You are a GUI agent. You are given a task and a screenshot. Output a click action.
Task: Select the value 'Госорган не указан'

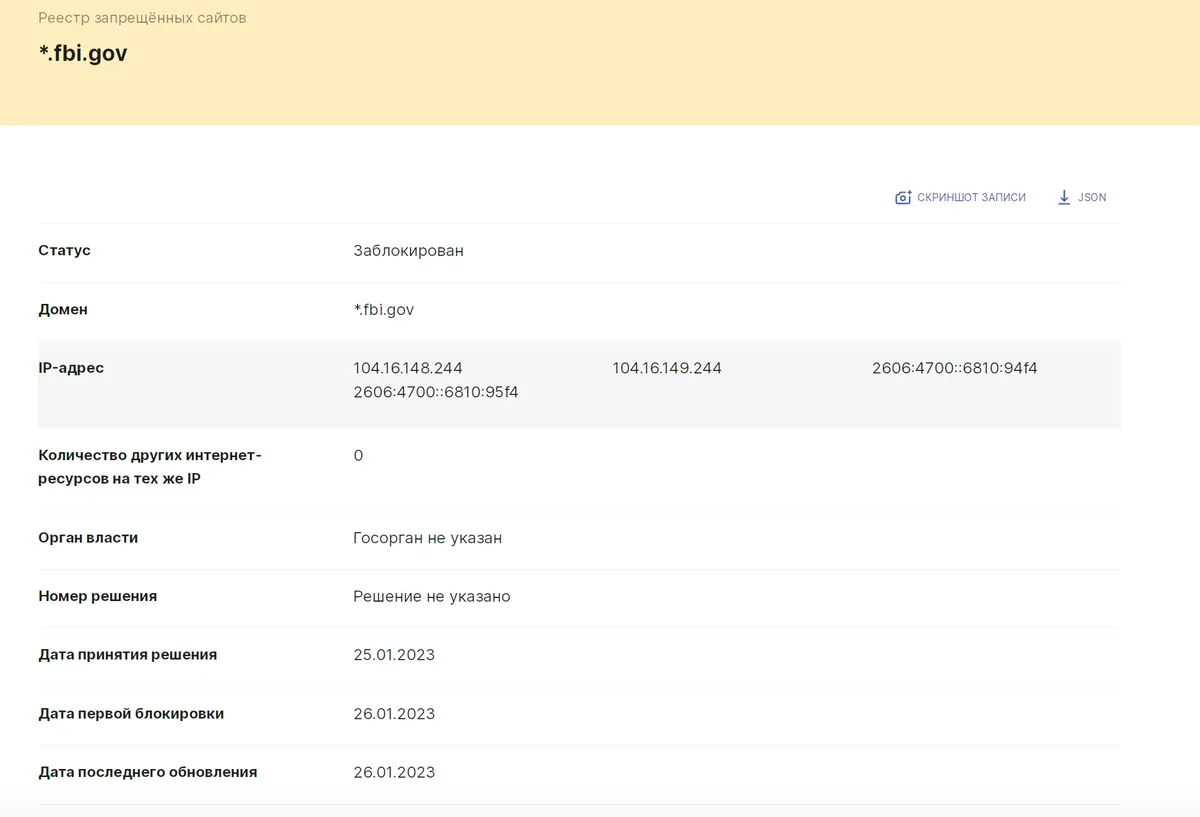click(x=427, y=538)
